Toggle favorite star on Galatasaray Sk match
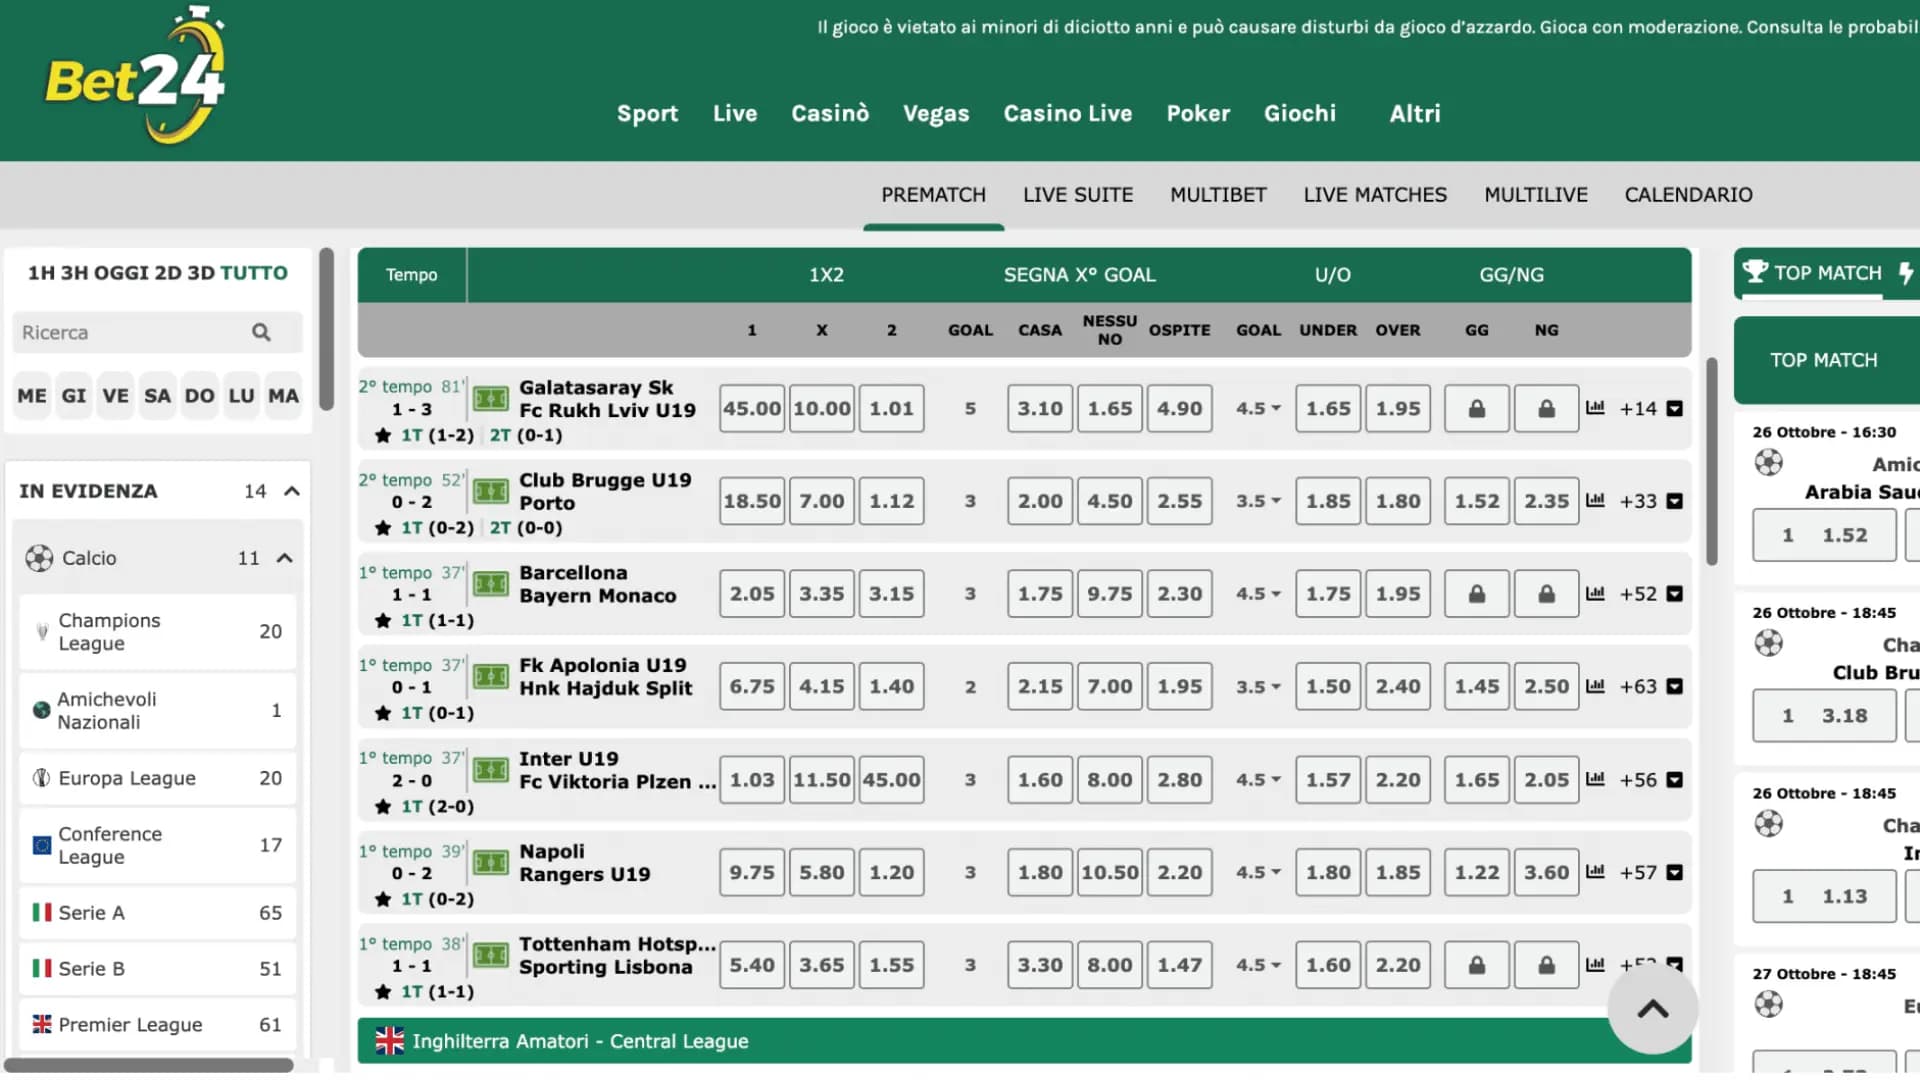This screenshot has width=1920, height=1080. (382, 435)
